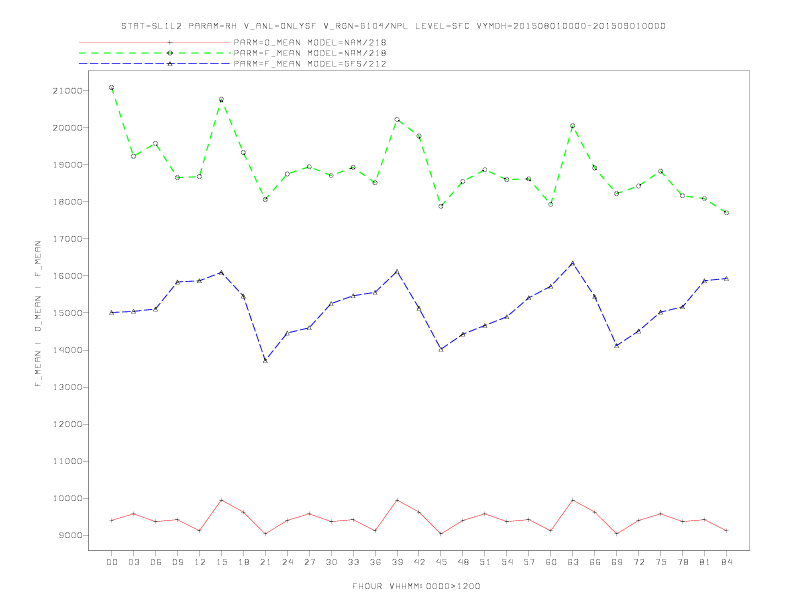The image size is (792, 612).
Task: Click blue GFS triangle marker at hour 39
Action: point(397,272)
